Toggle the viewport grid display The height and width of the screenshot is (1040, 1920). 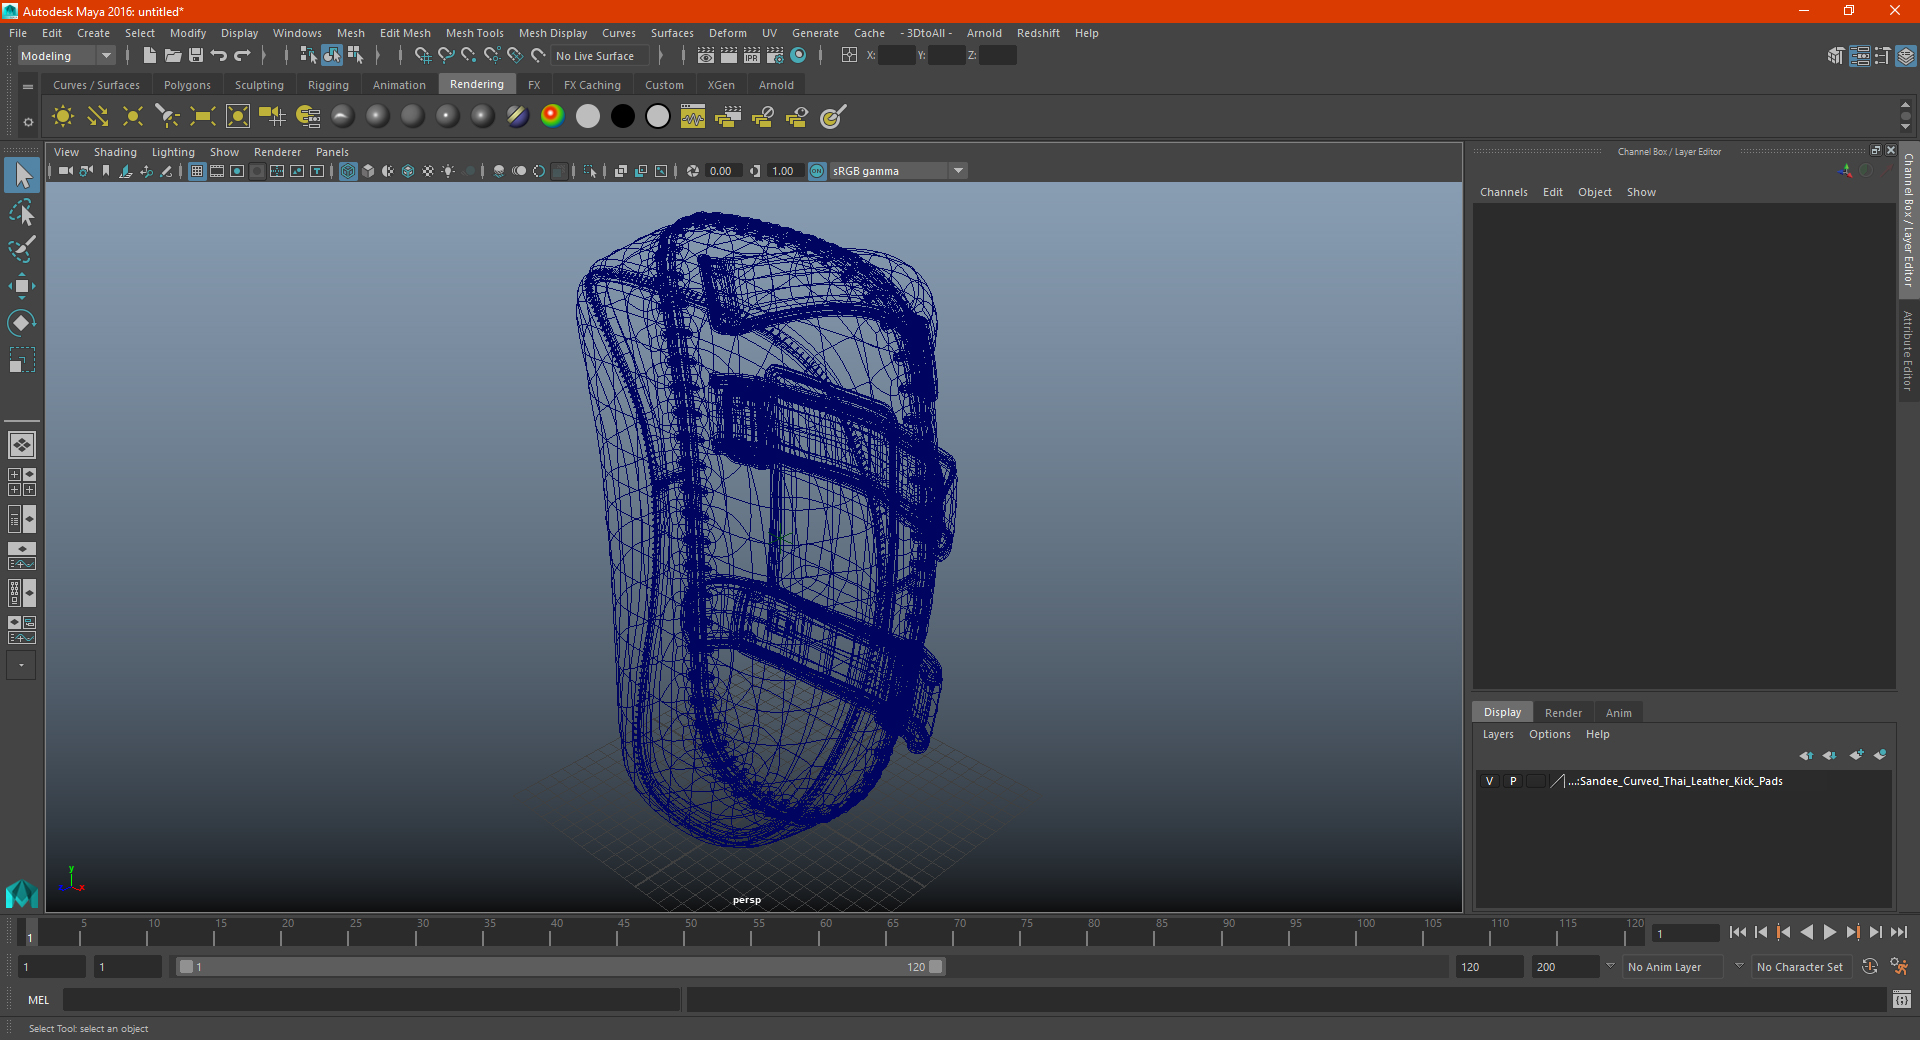tap(197, 171)
